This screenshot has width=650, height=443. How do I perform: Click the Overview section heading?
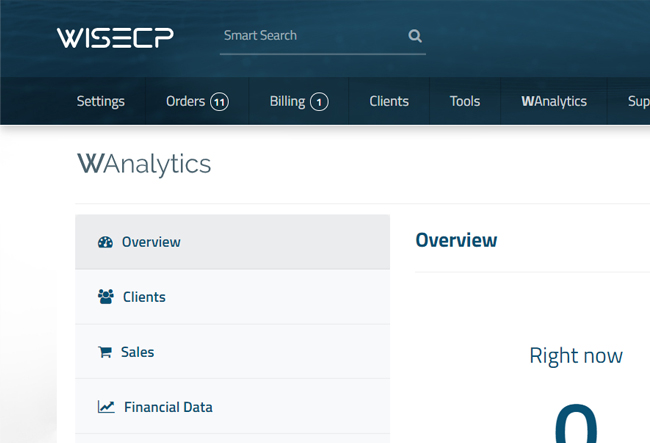click(456, 240)
